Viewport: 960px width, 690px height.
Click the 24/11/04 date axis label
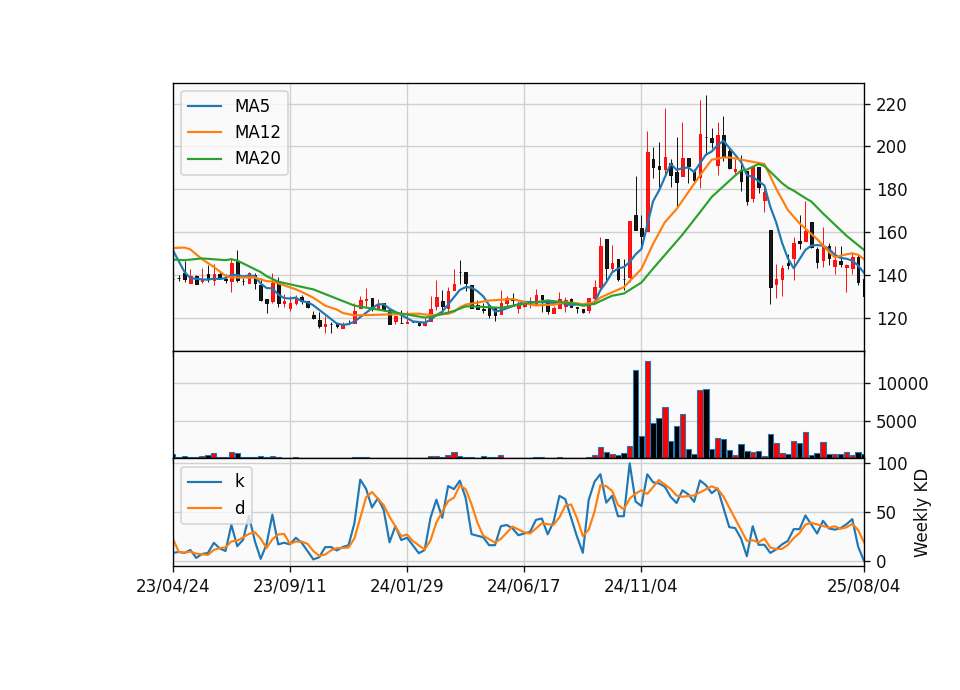(x=641, y=586)
